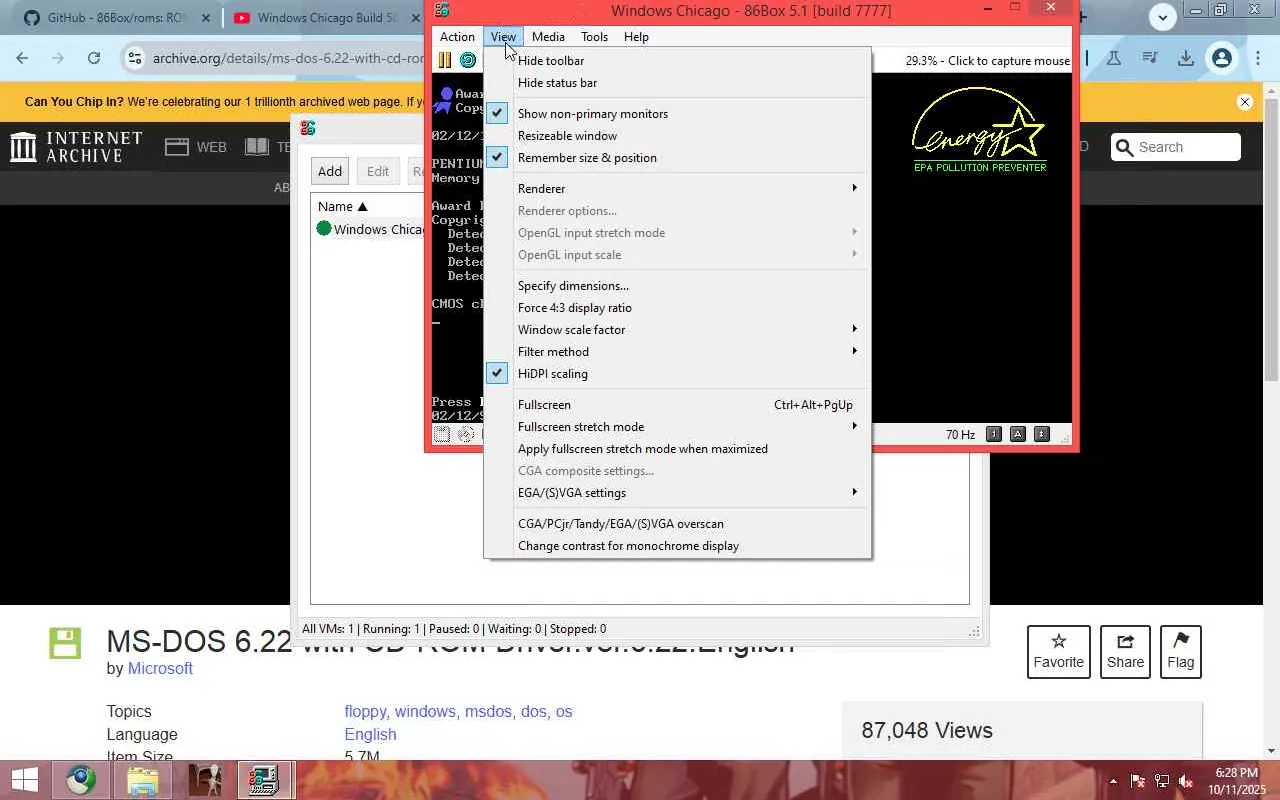Screen dimensions: 1280x800
Task: Expand the Renderer submenu
Action: pos(678,189)
